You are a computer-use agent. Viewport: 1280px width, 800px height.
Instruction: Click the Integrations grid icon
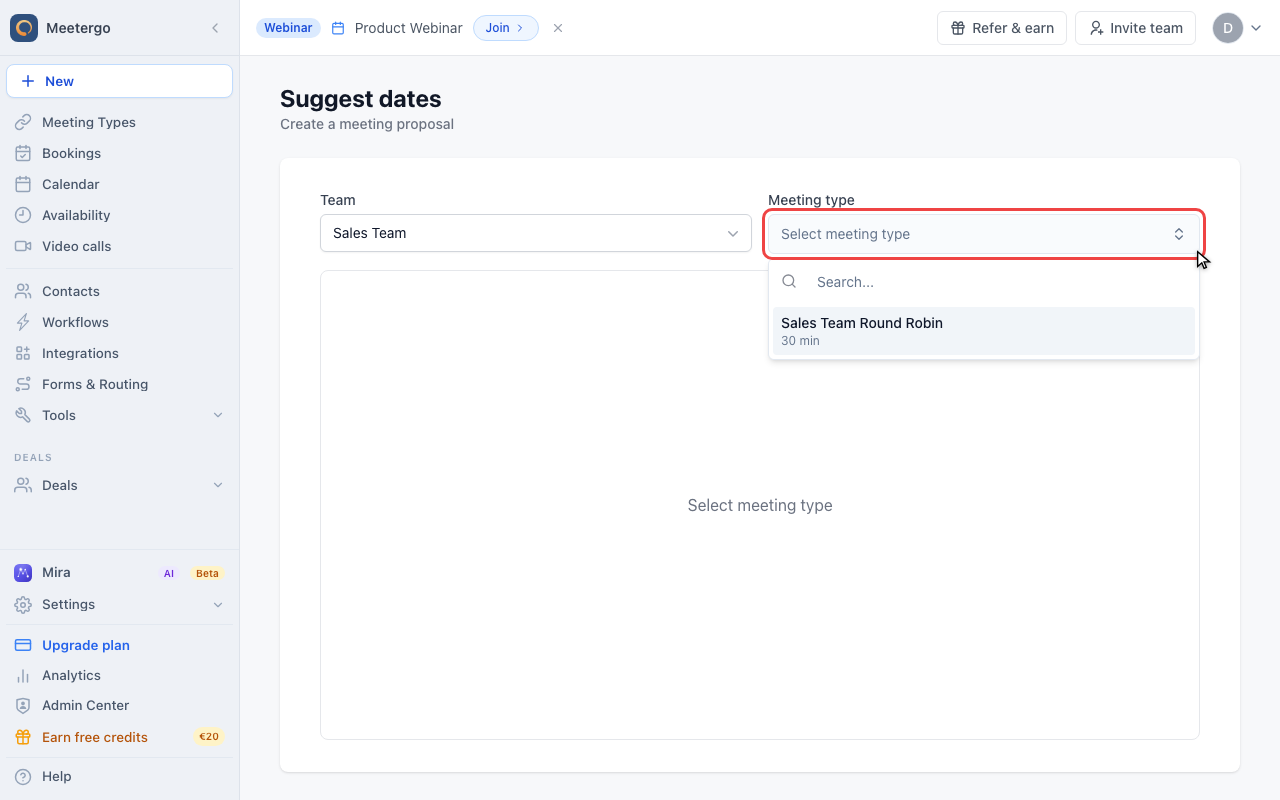click(x=23, y=353)
